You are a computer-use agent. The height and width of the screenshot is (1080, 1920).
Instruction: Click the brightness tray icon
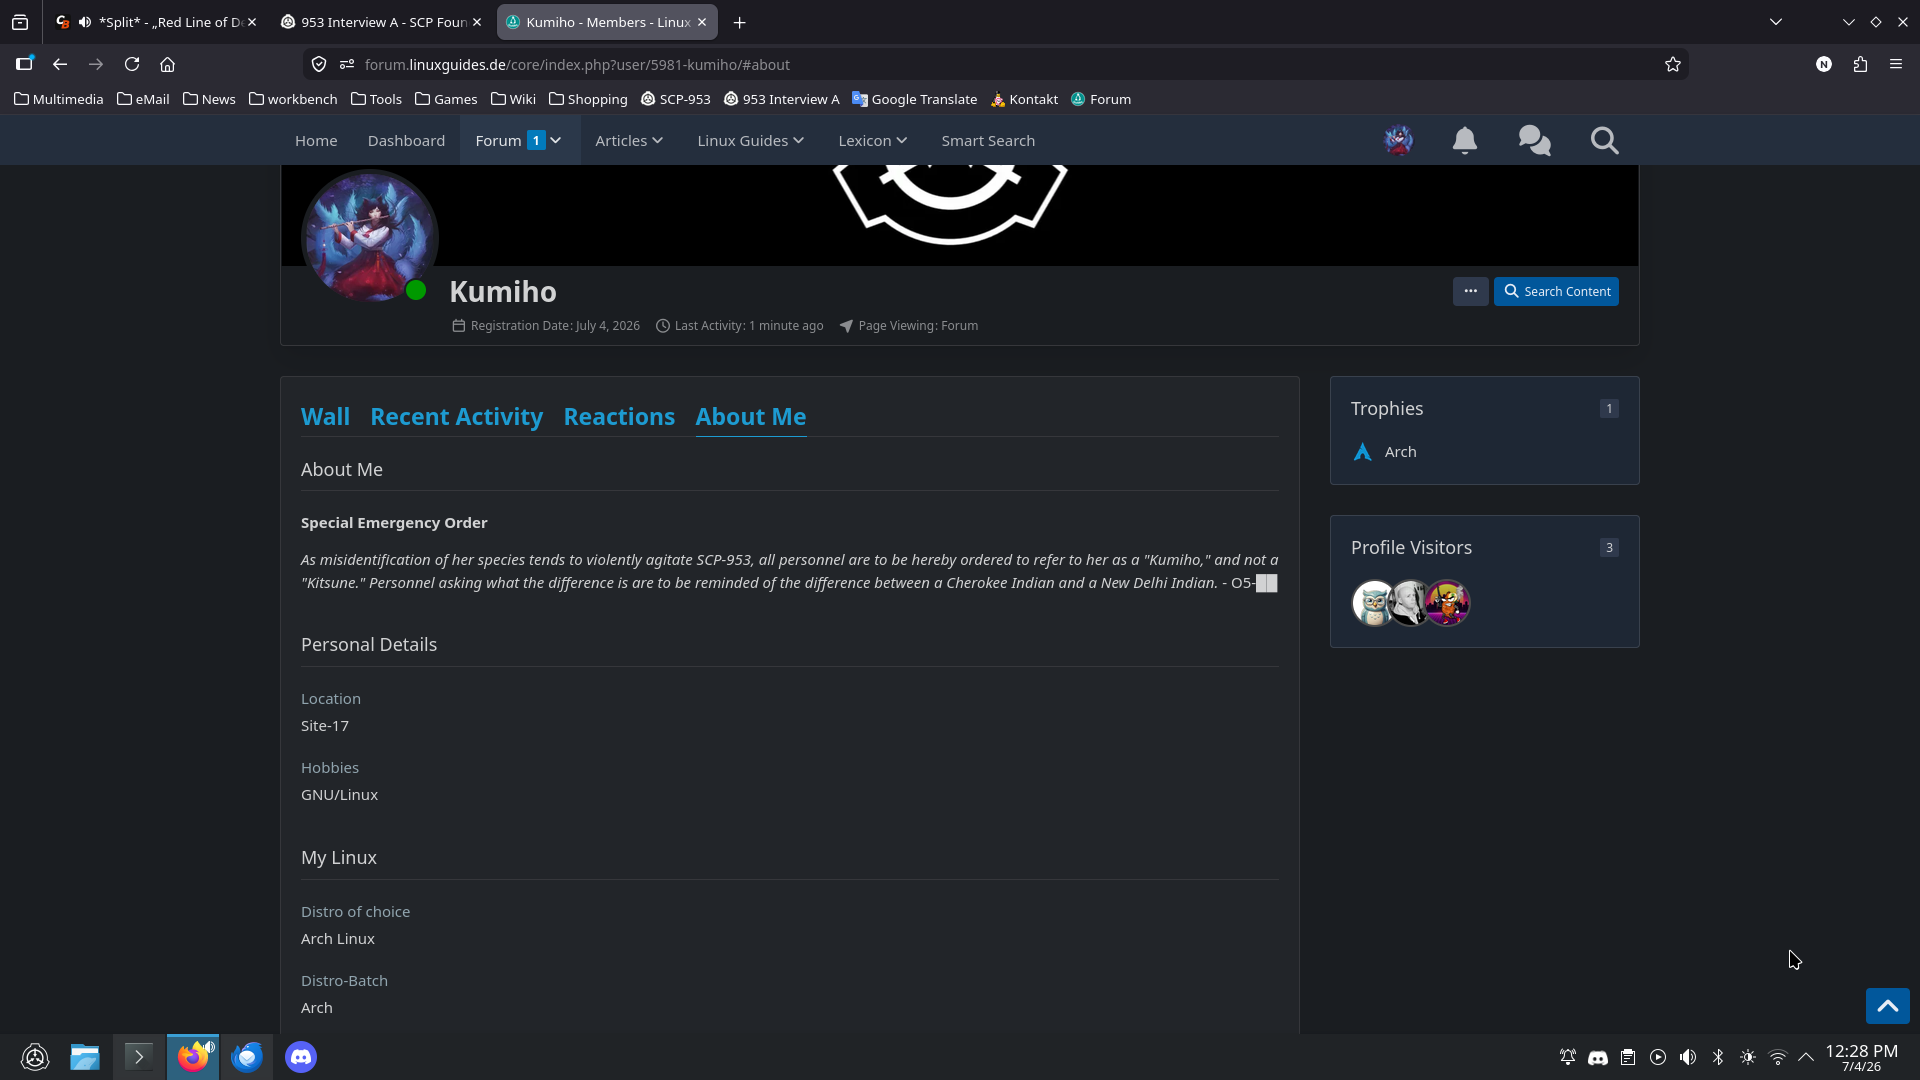(1748, 1057)
